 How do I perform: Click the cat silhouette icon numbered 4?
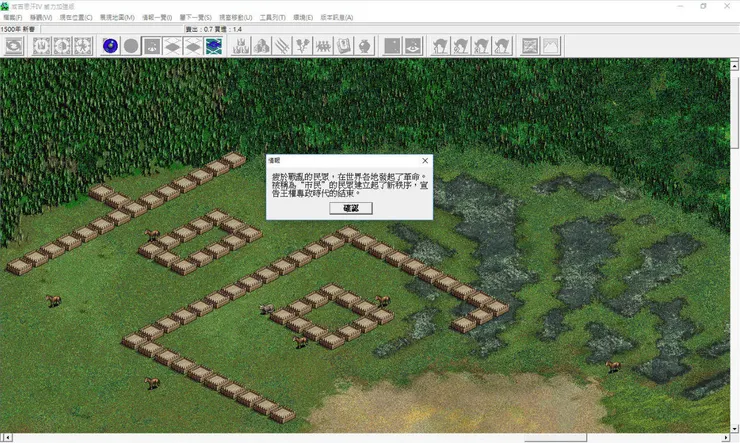click(503, 46)
